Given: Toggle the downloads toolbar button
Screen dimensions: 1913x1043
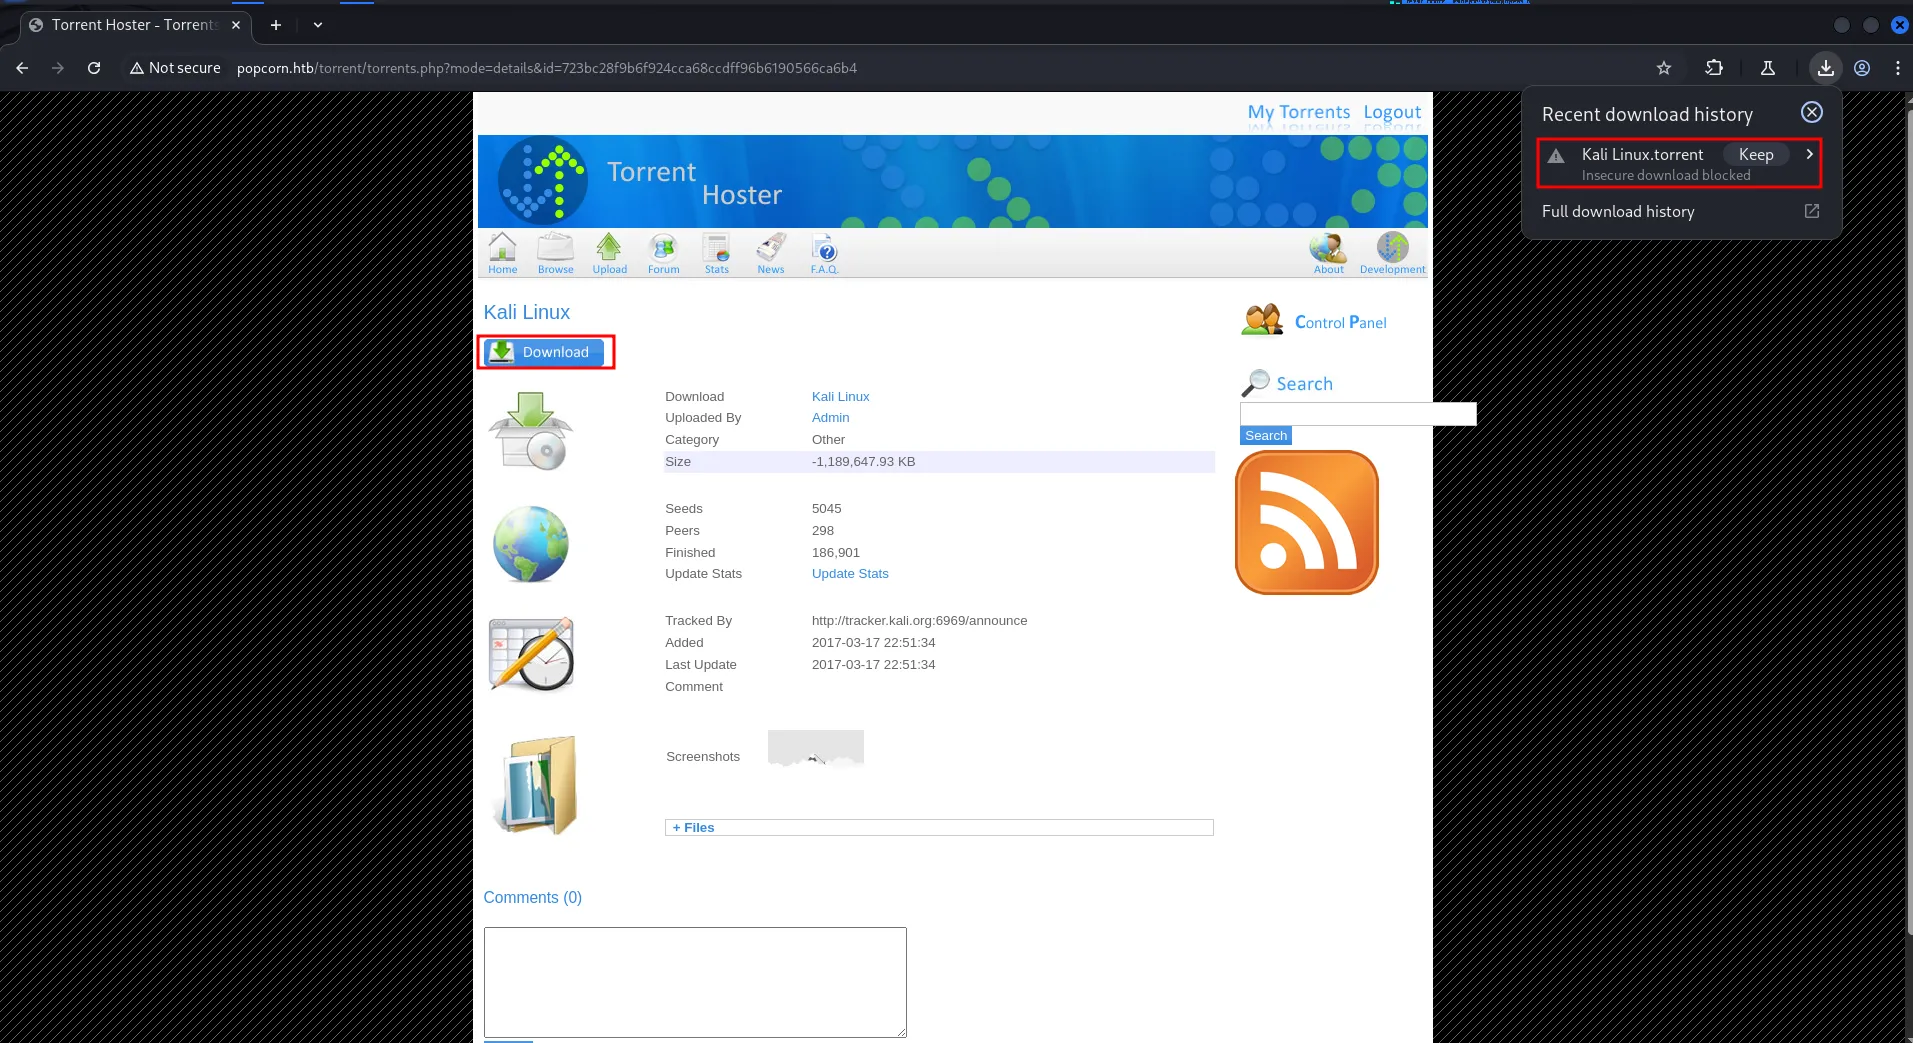Looking at the screenshot, I should pyautogui.click(x=1825, y=68).
